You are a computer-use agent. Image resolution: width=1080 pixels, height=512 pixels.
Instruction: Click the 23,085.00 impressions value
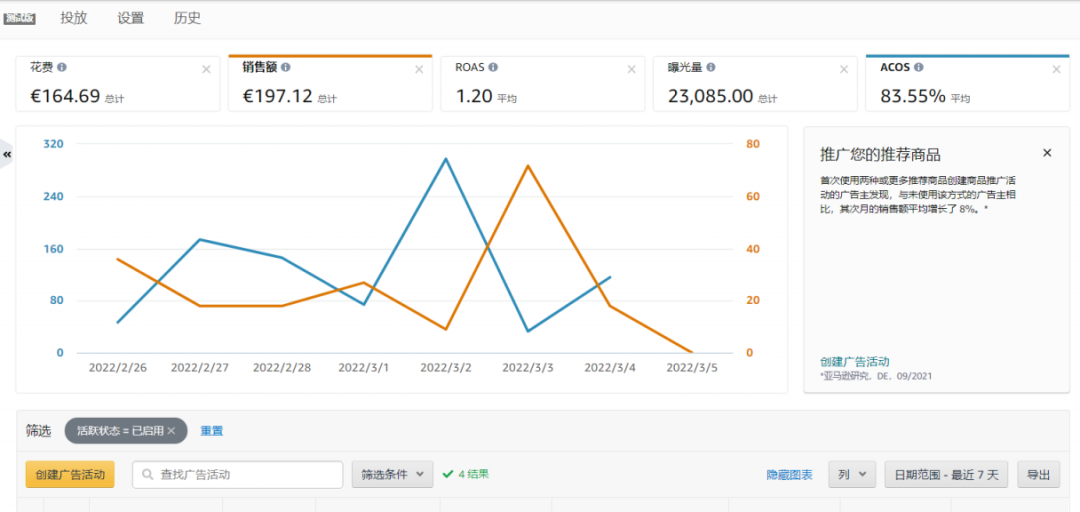click(x=710, y=96)
